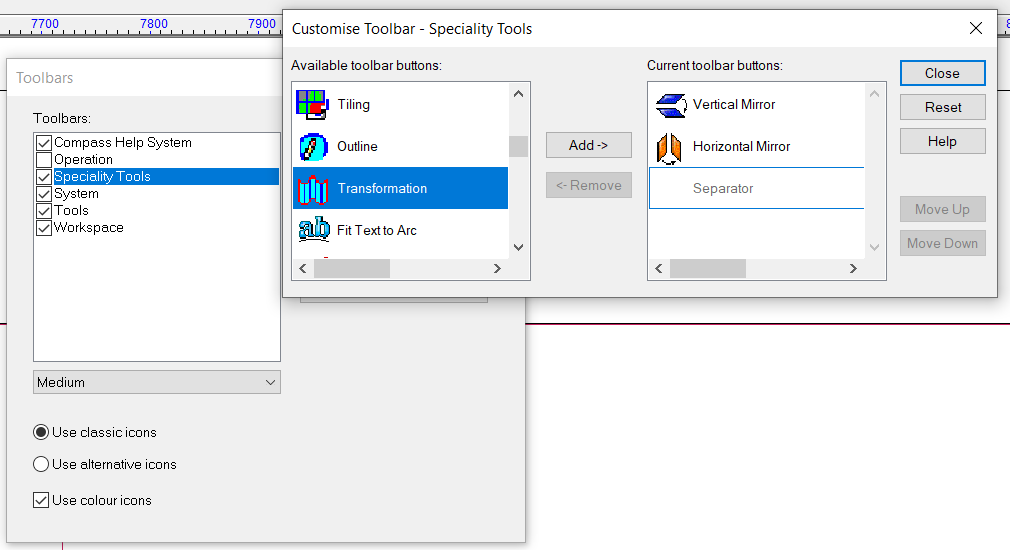Click the Transformation tool icon
Image resolution: width=1010 pixels, height=550 pixels.
312,189
